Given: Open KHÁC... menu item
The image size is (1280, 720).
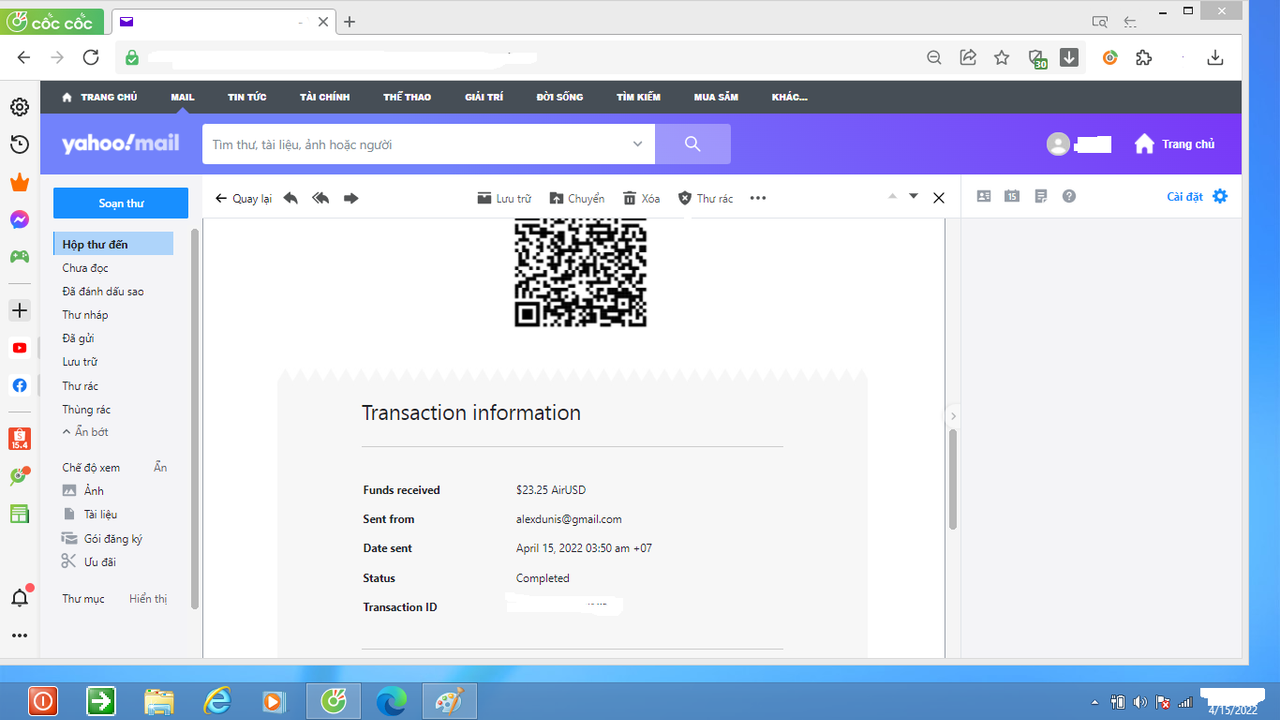Looking at the screenshot, I should click(790, 97).
